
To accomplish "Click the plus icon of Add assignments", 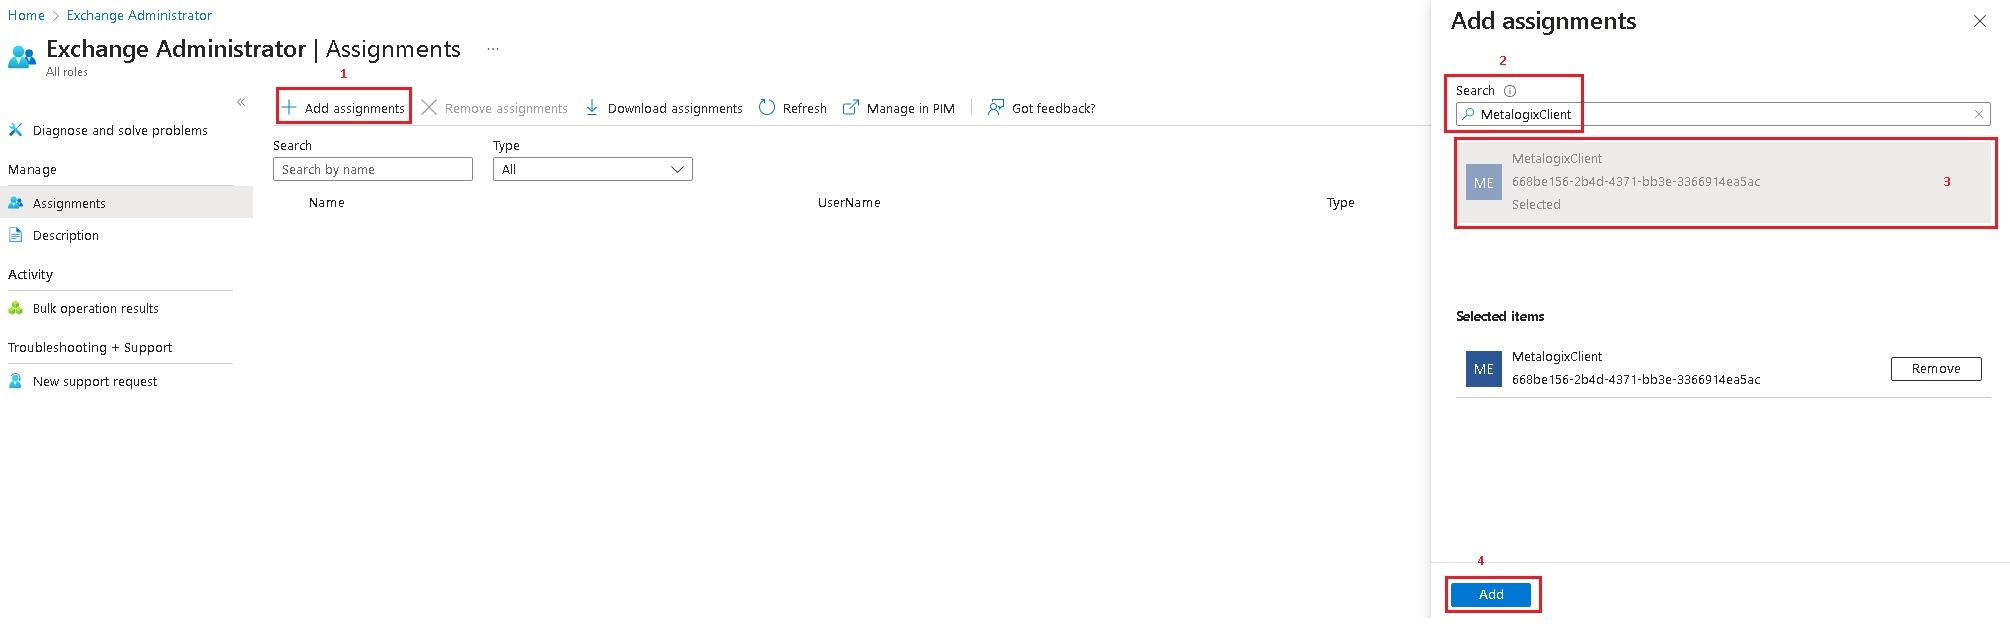I will (289, 107).
